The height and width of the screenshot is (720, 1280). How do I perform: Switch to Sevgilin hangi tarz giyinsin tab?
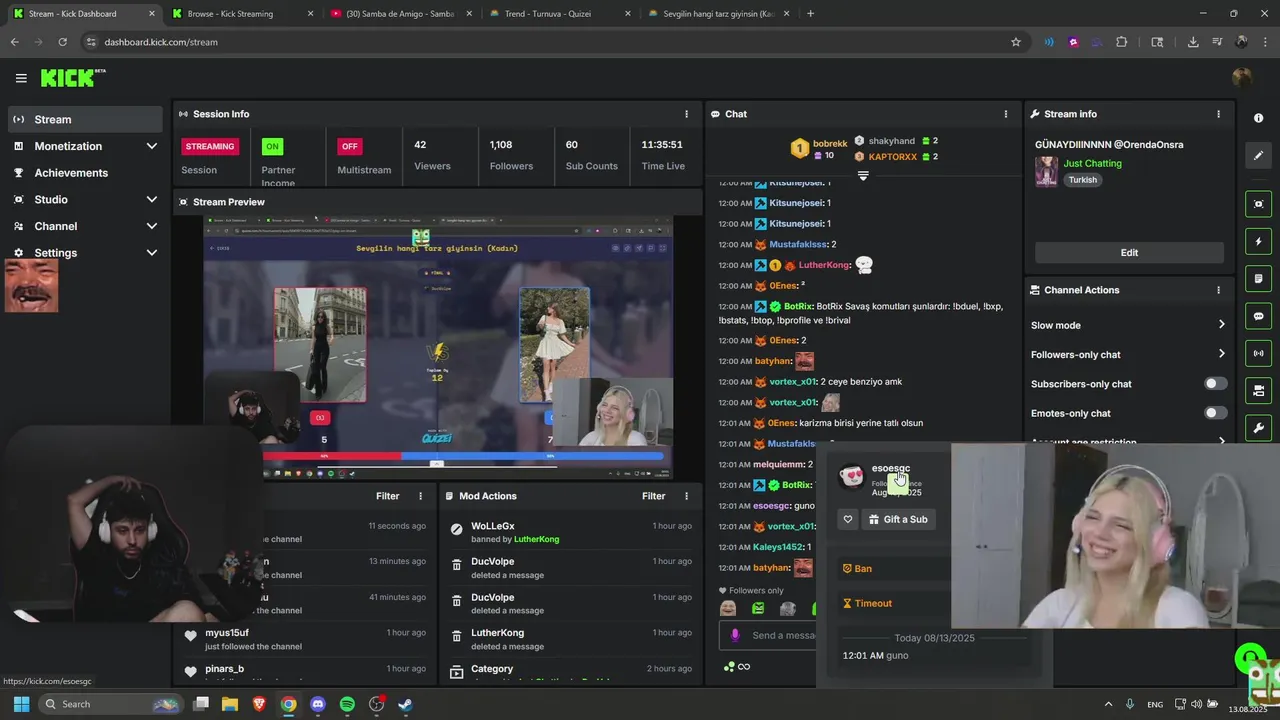point(718,14)
